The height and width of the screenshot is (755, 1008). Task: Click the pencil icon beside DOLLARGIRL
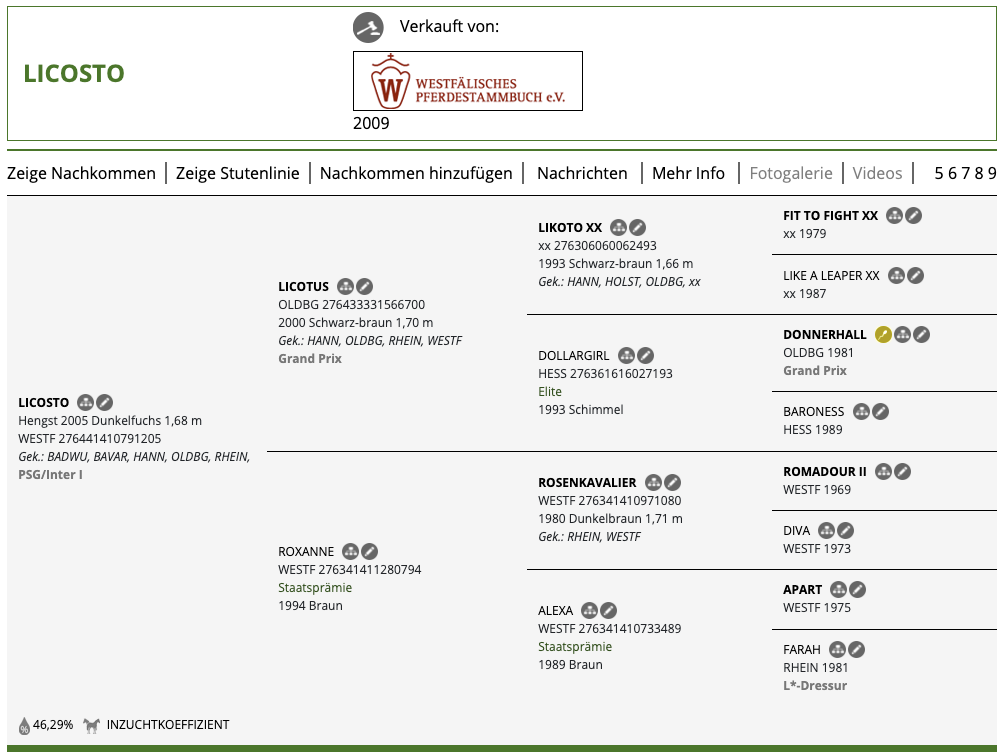(646, 355)
